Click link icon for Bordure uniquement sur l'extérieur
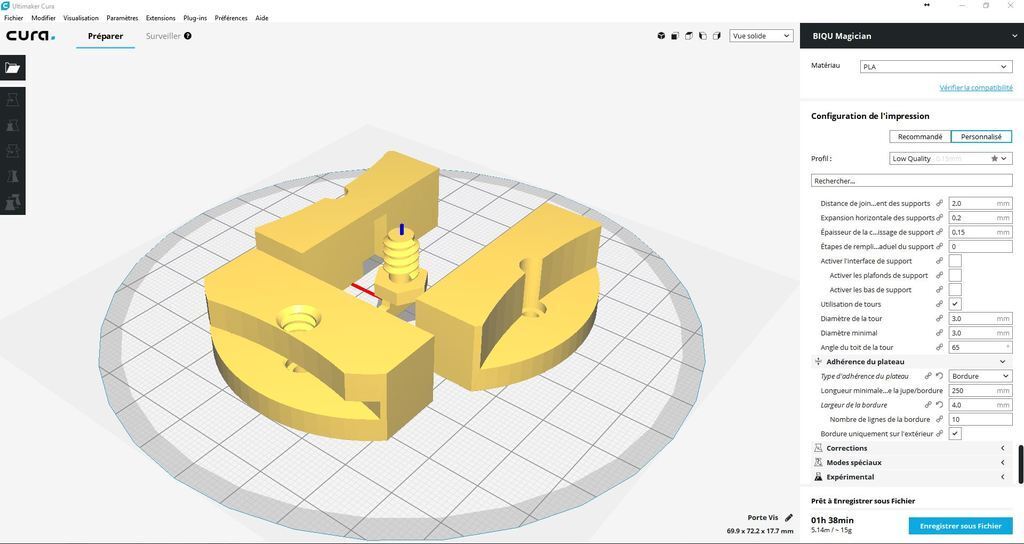 pyautogui.click(x=940, y=434)
